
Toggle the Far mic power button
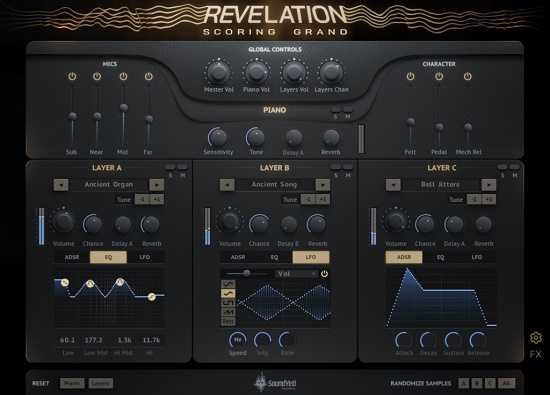click(149, 76)
